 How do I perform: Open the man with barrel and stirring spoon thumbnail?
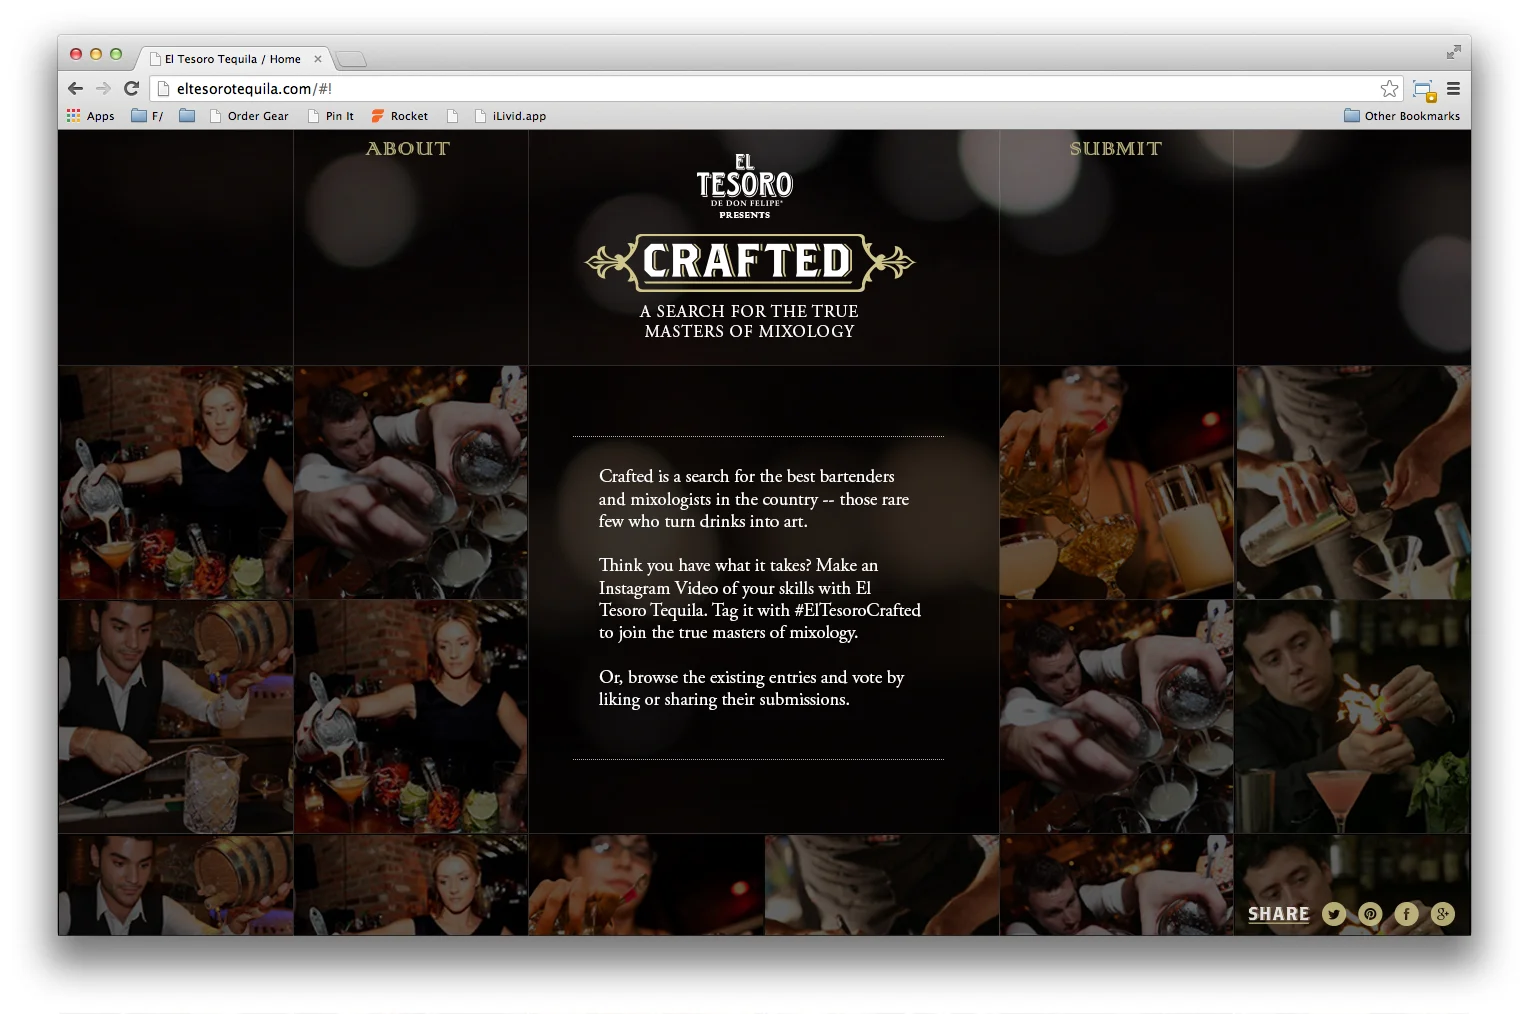coord(176,716)
